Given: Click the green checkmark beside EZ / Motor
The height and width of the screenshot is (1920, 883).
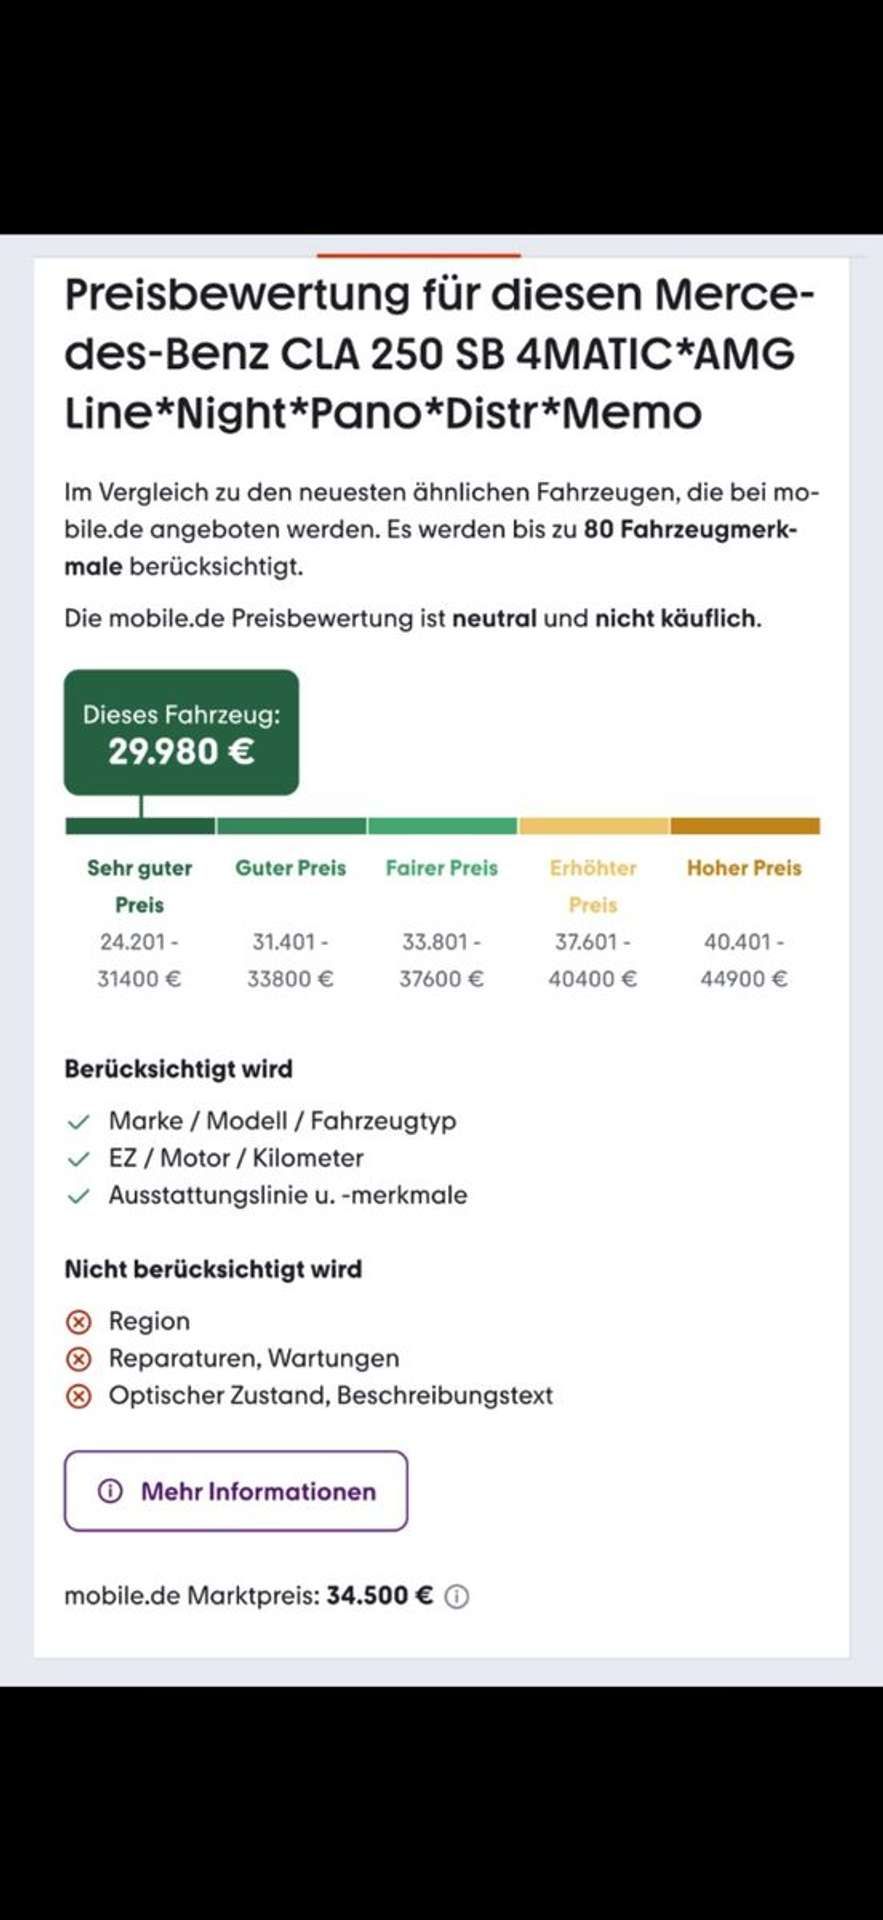Looking at the screenshot, I should (78, 1159).
